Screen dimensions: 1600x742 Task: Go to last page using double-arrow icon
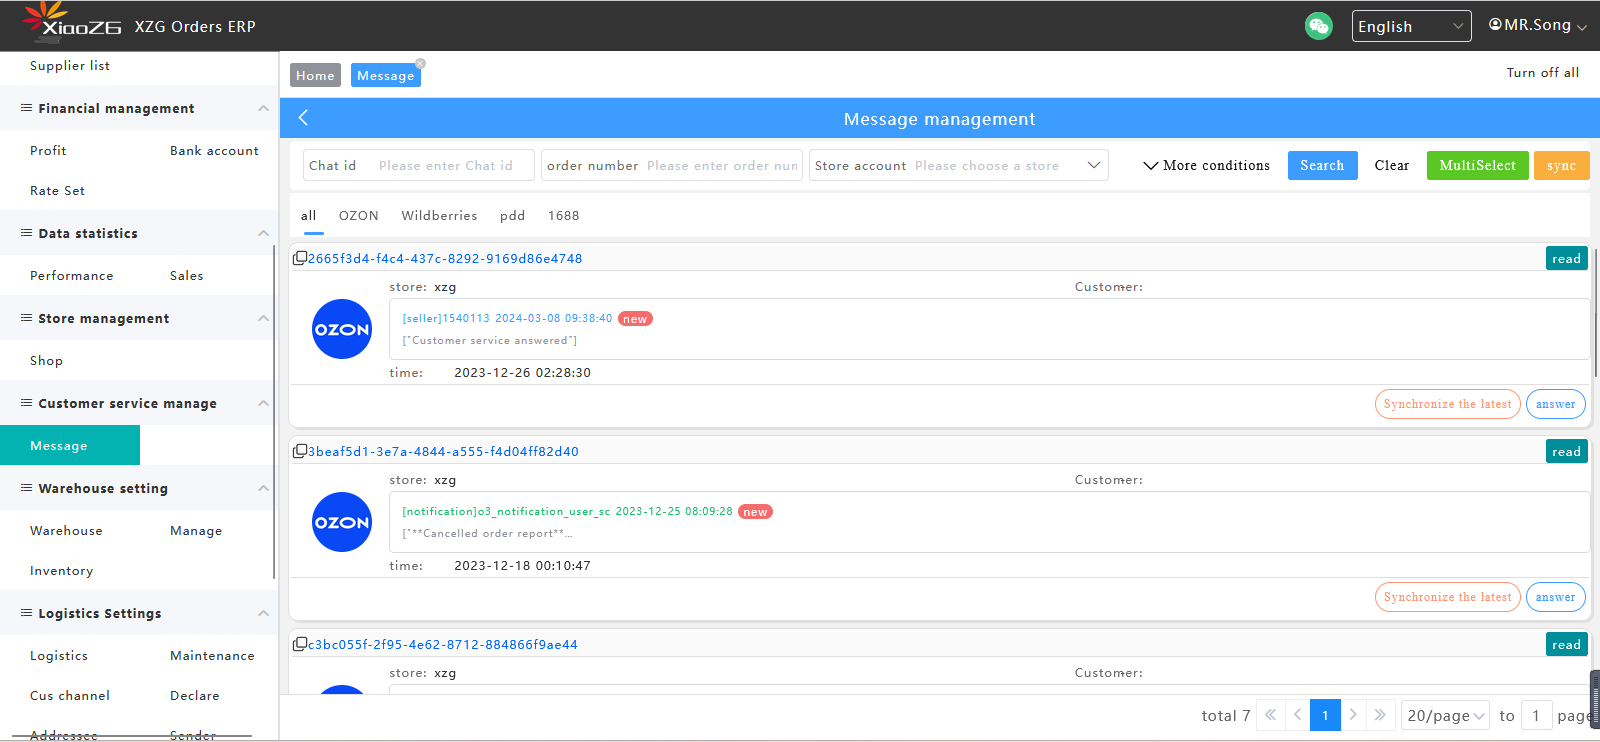(1380, 715)
